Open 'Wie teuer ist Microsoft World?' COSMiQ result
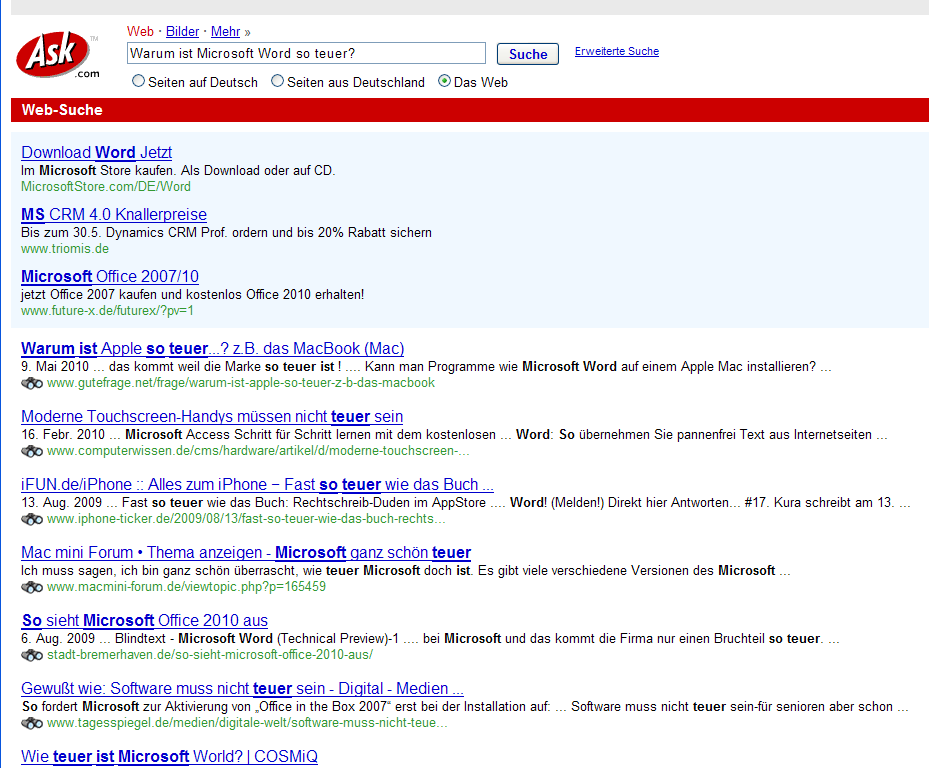This screenshot has width=929, height=768. [x=169, y=757]
